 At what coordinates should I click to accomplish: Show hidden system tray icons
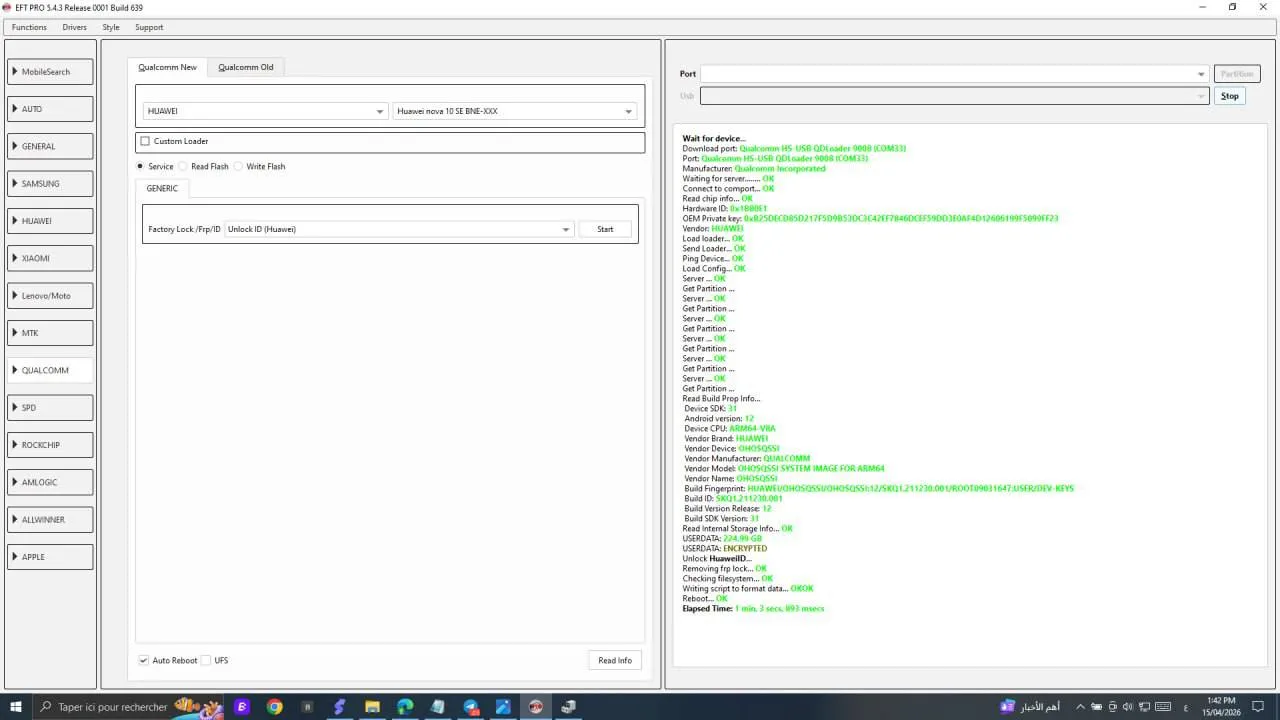click(x=1079, y=707)
